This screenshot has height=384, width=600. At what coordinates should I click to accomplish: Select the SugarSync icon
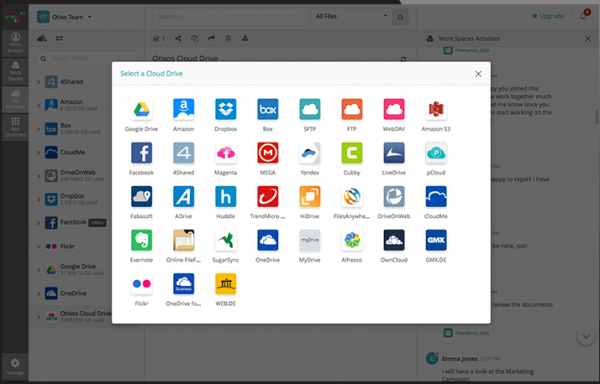[225, 240]
